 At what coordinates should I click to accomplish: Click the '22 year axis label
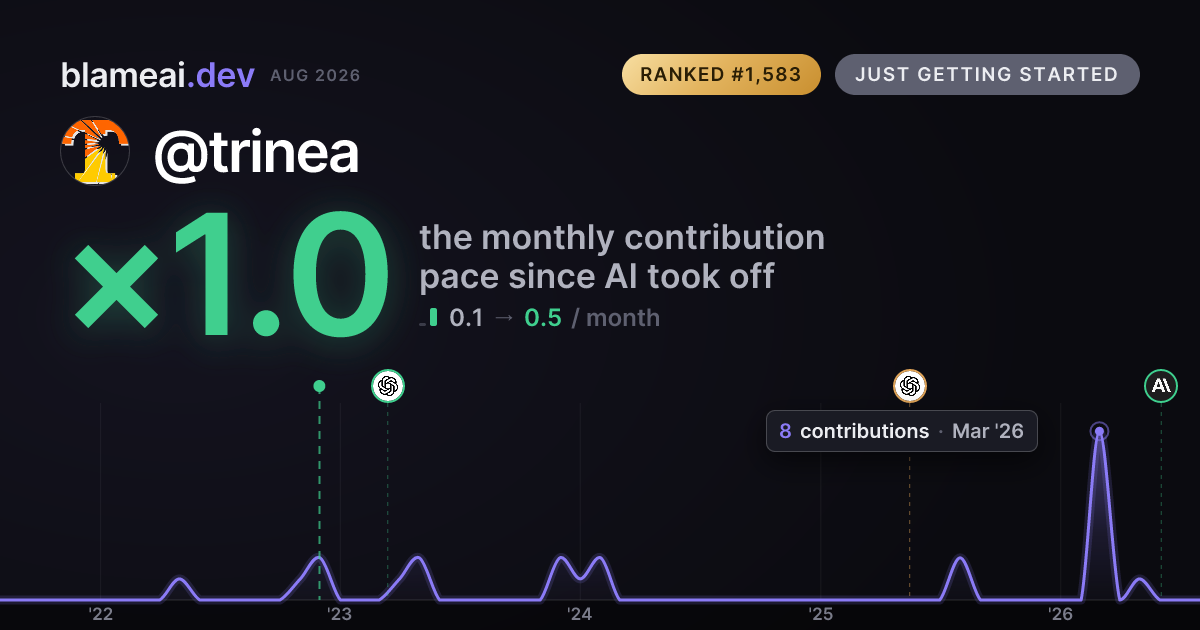100,613
